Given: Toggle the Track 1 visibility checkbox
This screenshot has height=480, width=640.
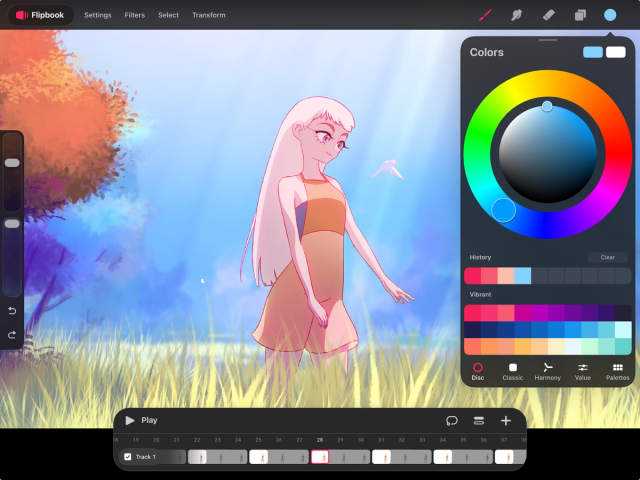Looking at the screenshot, I should [128, 457].
